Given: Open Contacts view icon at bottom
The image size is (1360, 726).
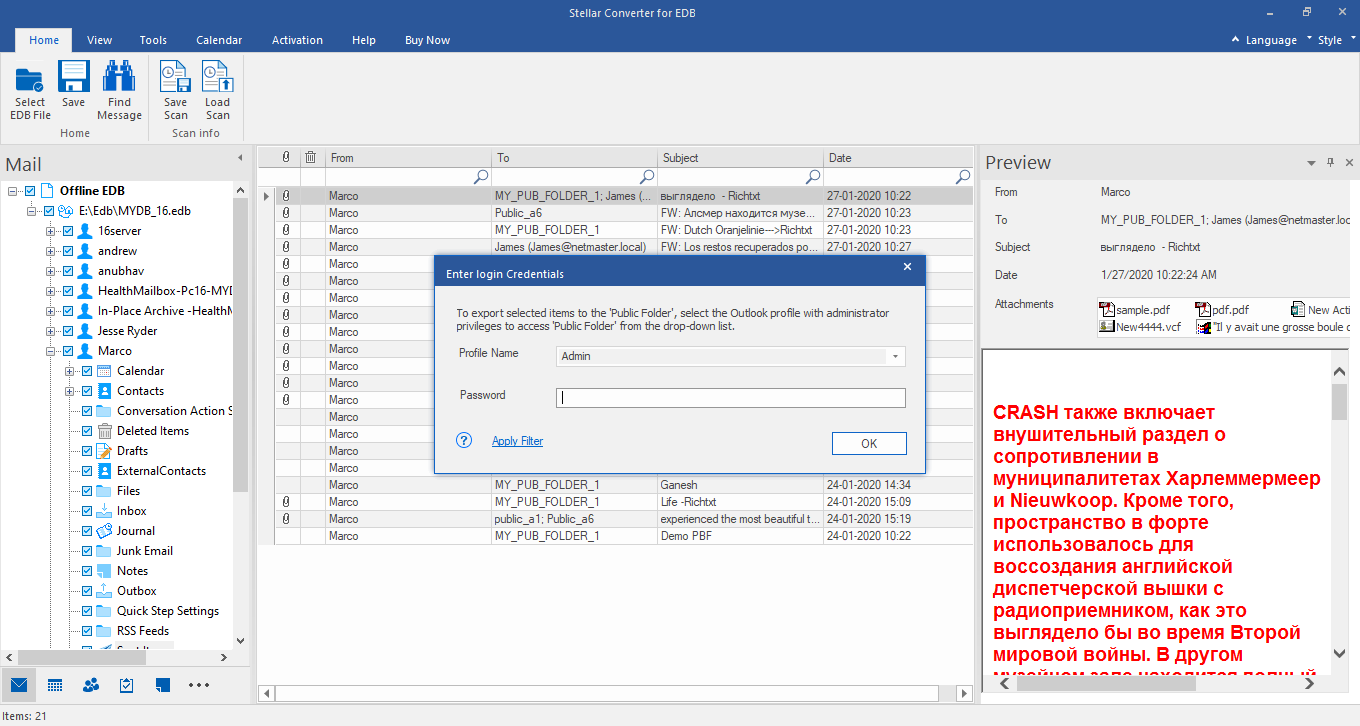Looking at the screenshot, I should click(x=91, y=685).
